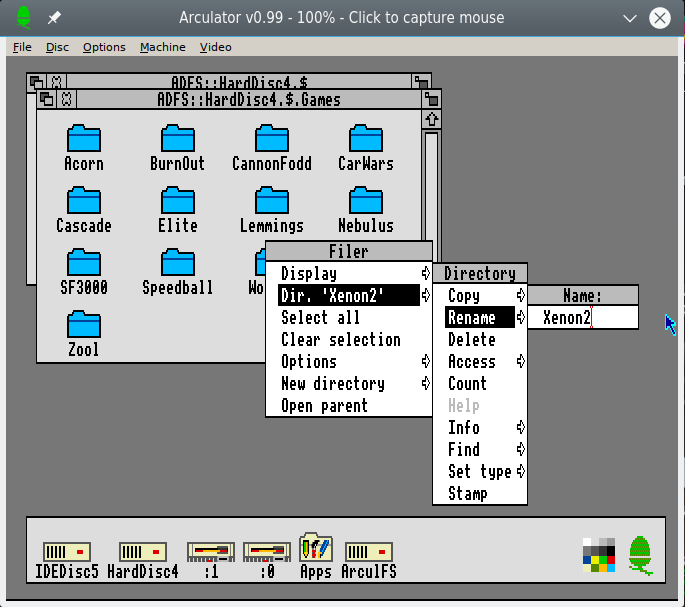Viewport: 685px width, 607px height.
Task: Open the palette display icon on icon bar
Action: (599, 555)
